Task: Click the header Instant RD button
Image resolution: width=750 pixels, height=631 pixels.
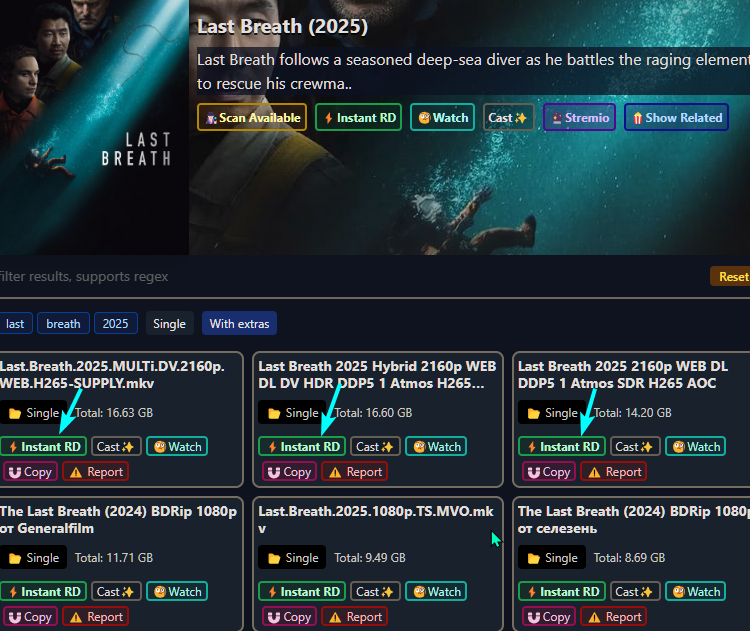Action: pyautogui.click(x=358, y=117)
